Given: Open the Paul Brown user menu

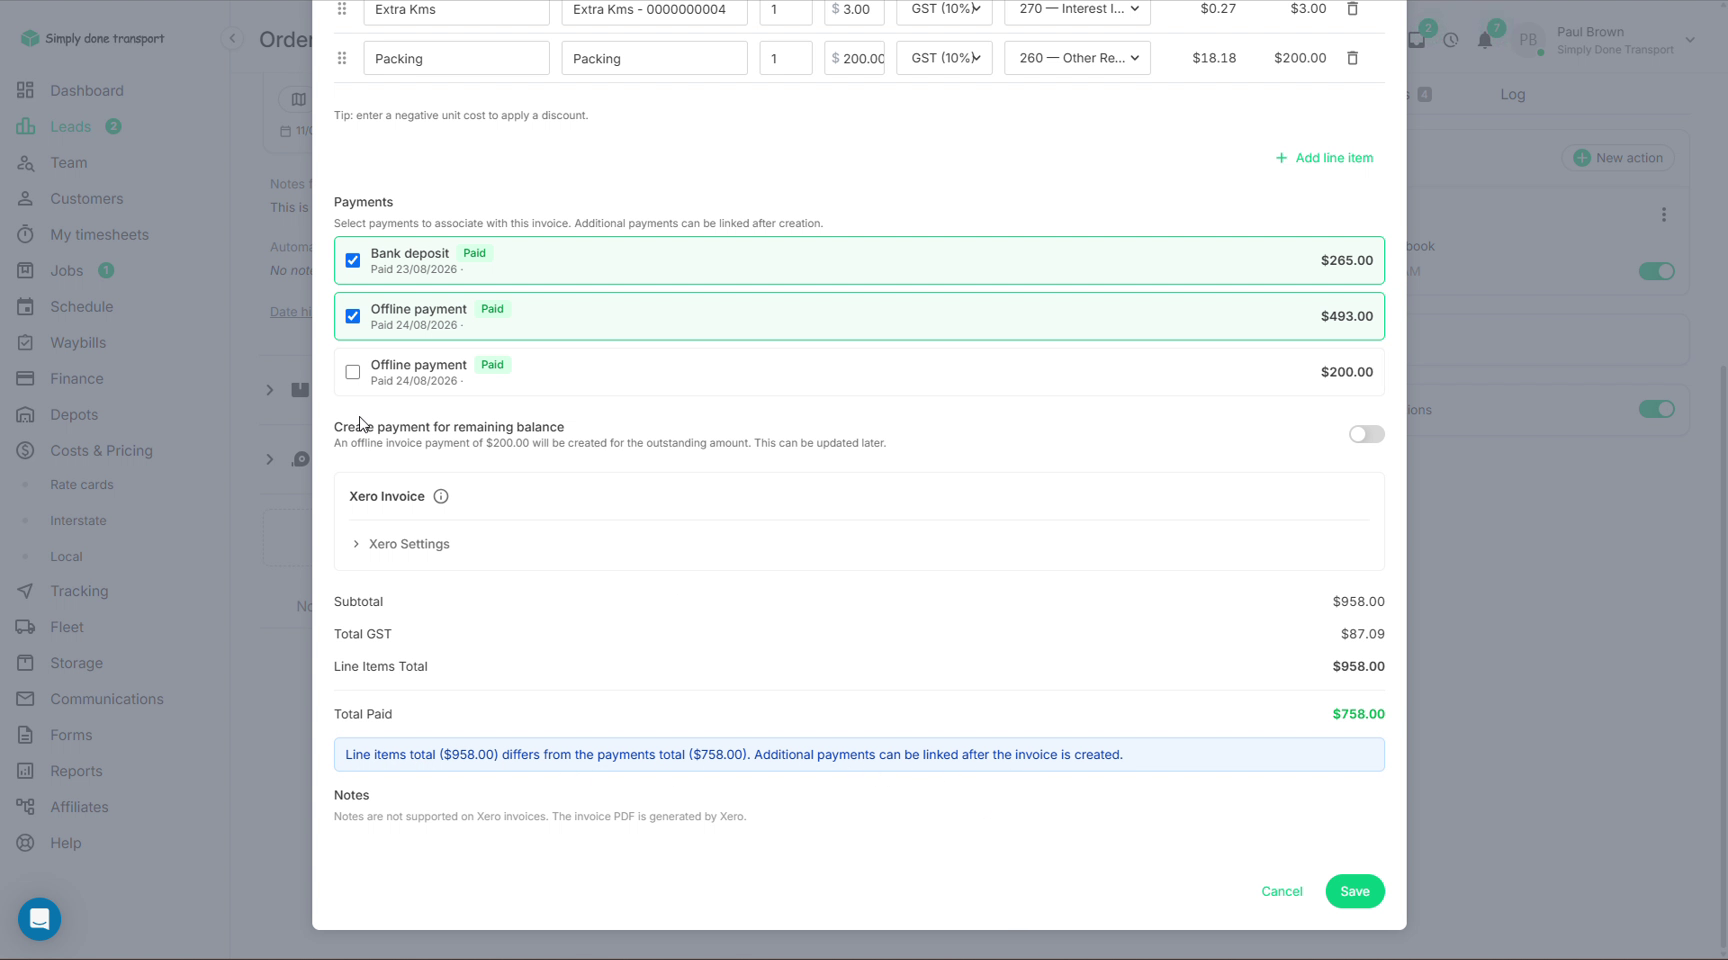Looking at the screenshot, I should click(1604, 40).
